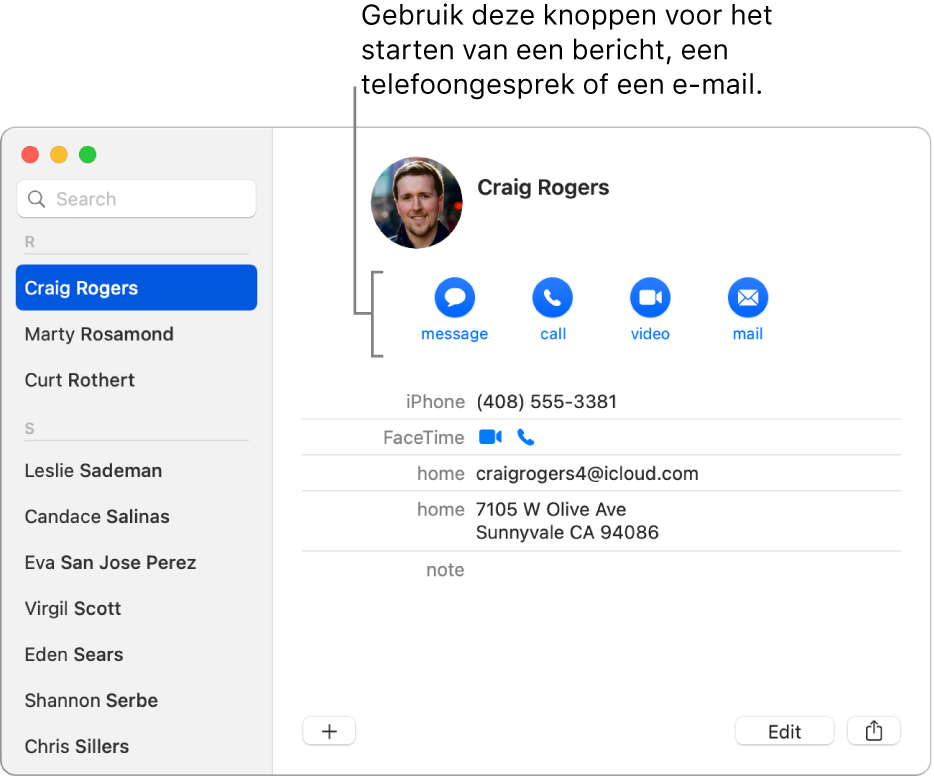The height and width of the screenshot is (777, 934).
Task: Select Shannon Serbe in the list
Action: (x=136, y=700)
